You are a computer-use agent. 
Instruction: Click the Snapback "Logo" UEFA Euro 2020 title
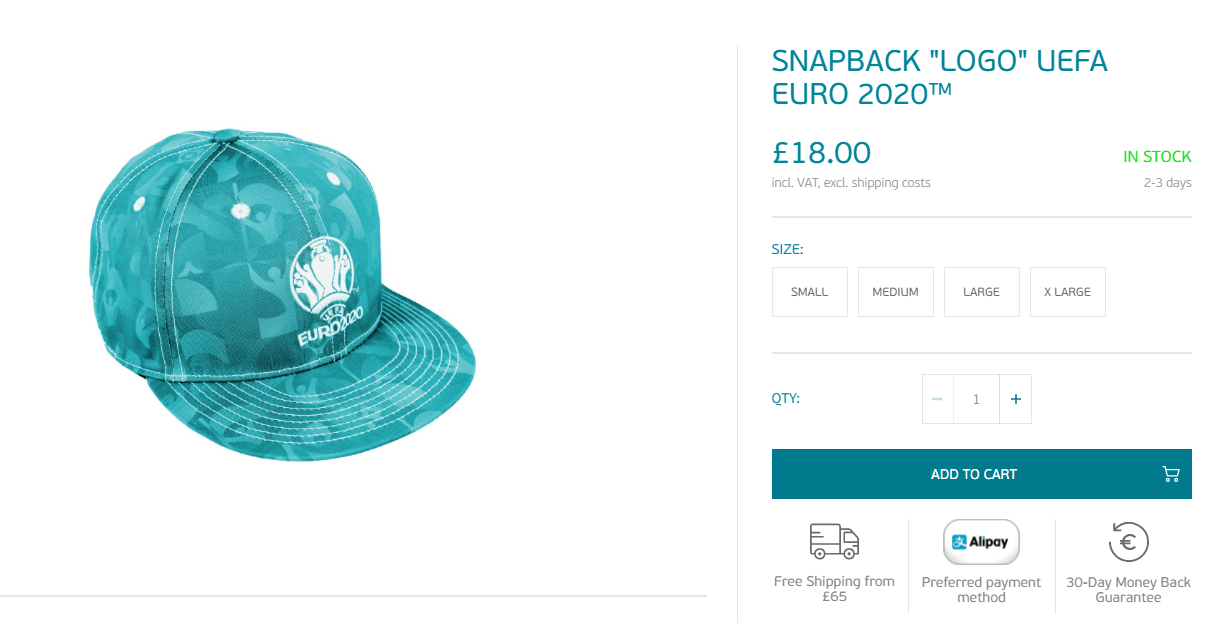coord(939,77)
